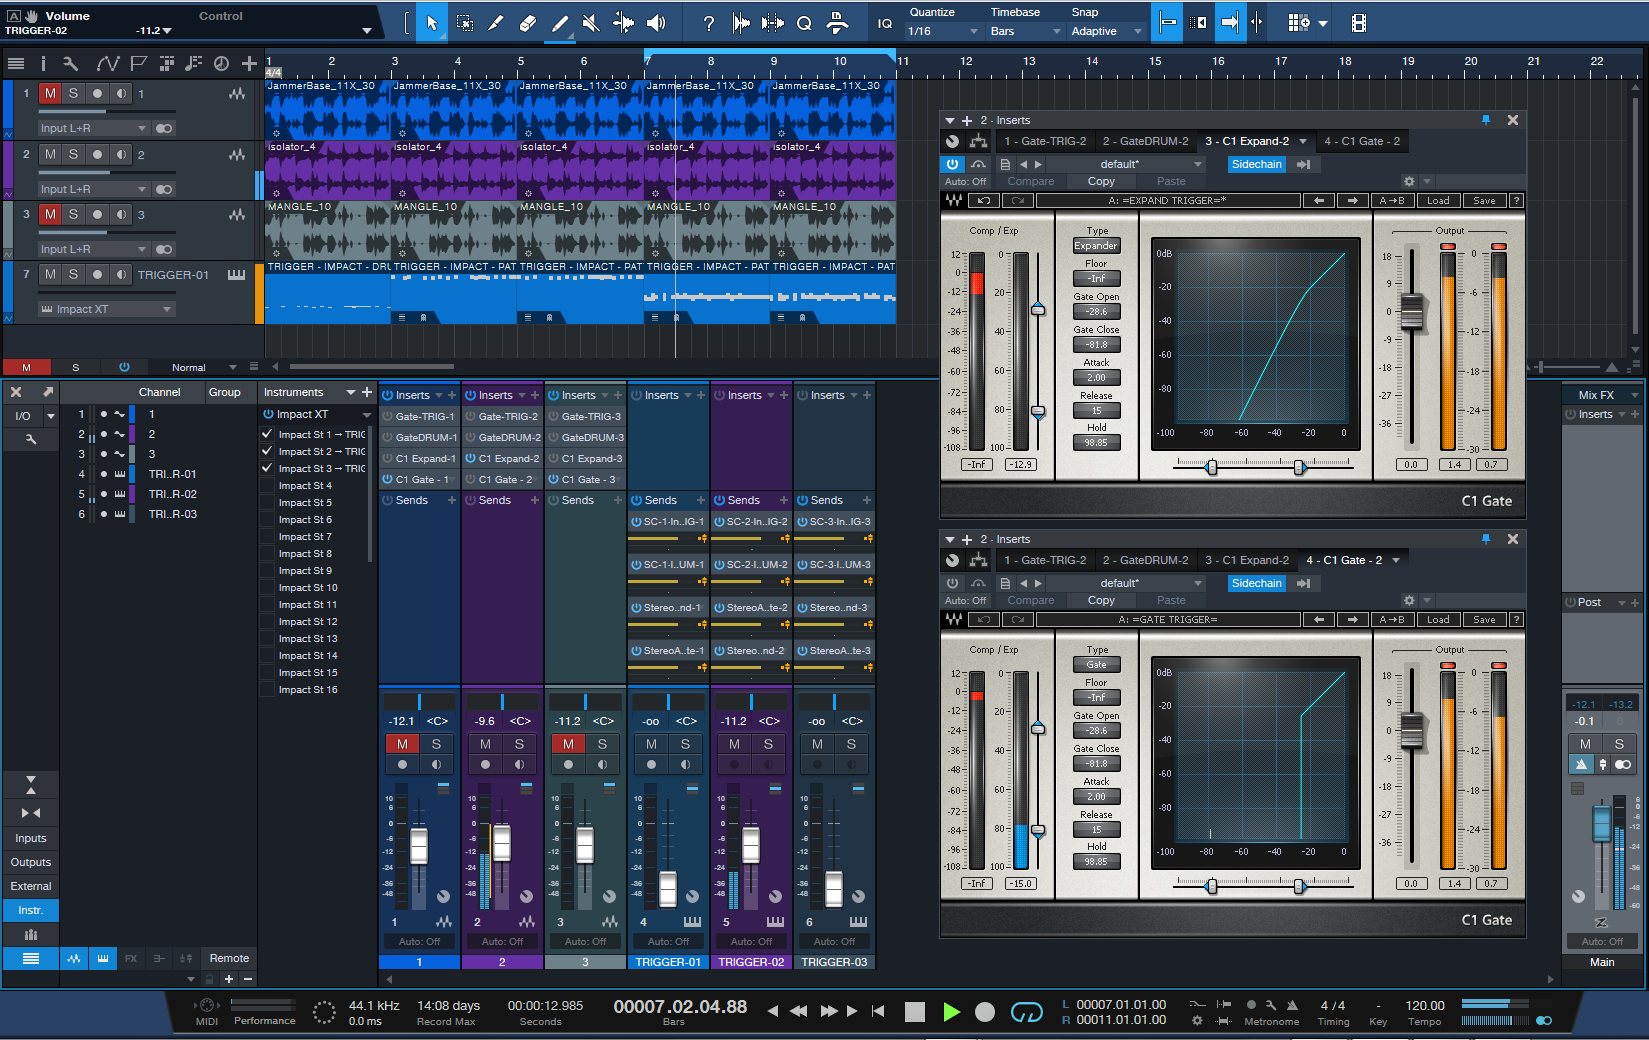
Task: Click Save in C1 Gate Waves toolbar
Action: click(1485, 620)
